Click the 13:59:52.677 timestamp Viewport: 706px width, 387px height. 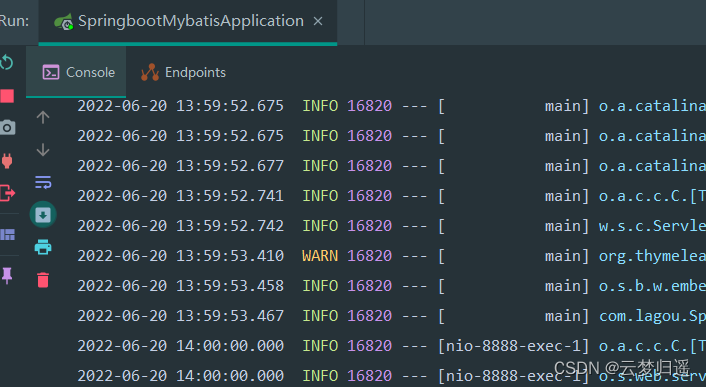(x=230, y=166)
